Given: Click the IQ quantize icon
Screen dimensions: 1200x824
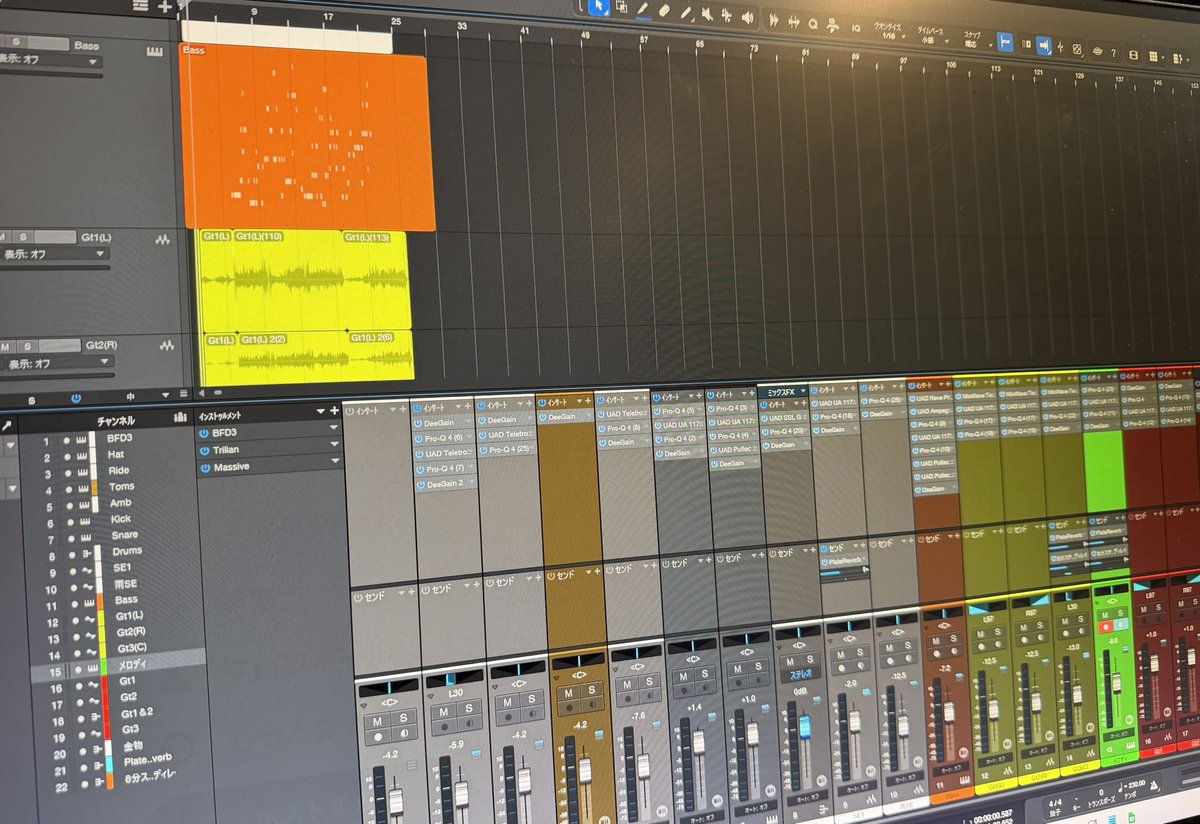Looking at the screenshot, I should 856,27.
